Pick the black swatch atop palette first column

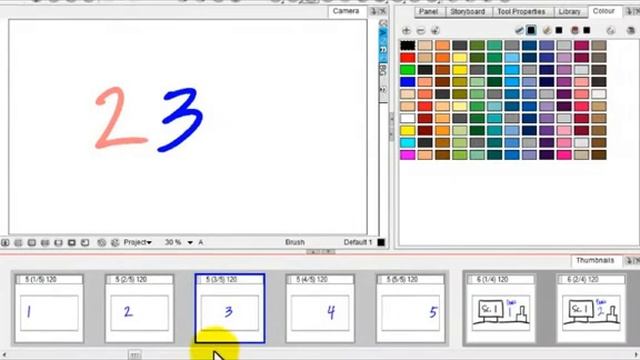tap(407, 45)
